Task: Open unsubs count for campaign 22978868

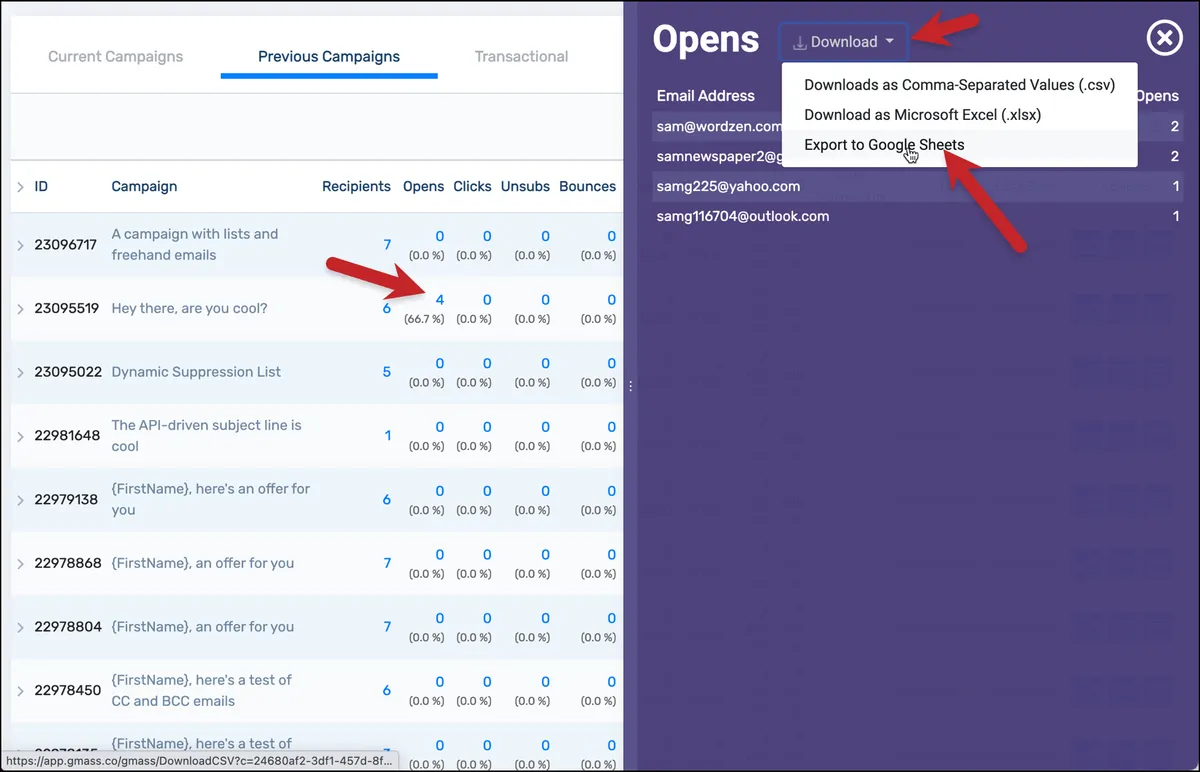Action: (545, 555)
